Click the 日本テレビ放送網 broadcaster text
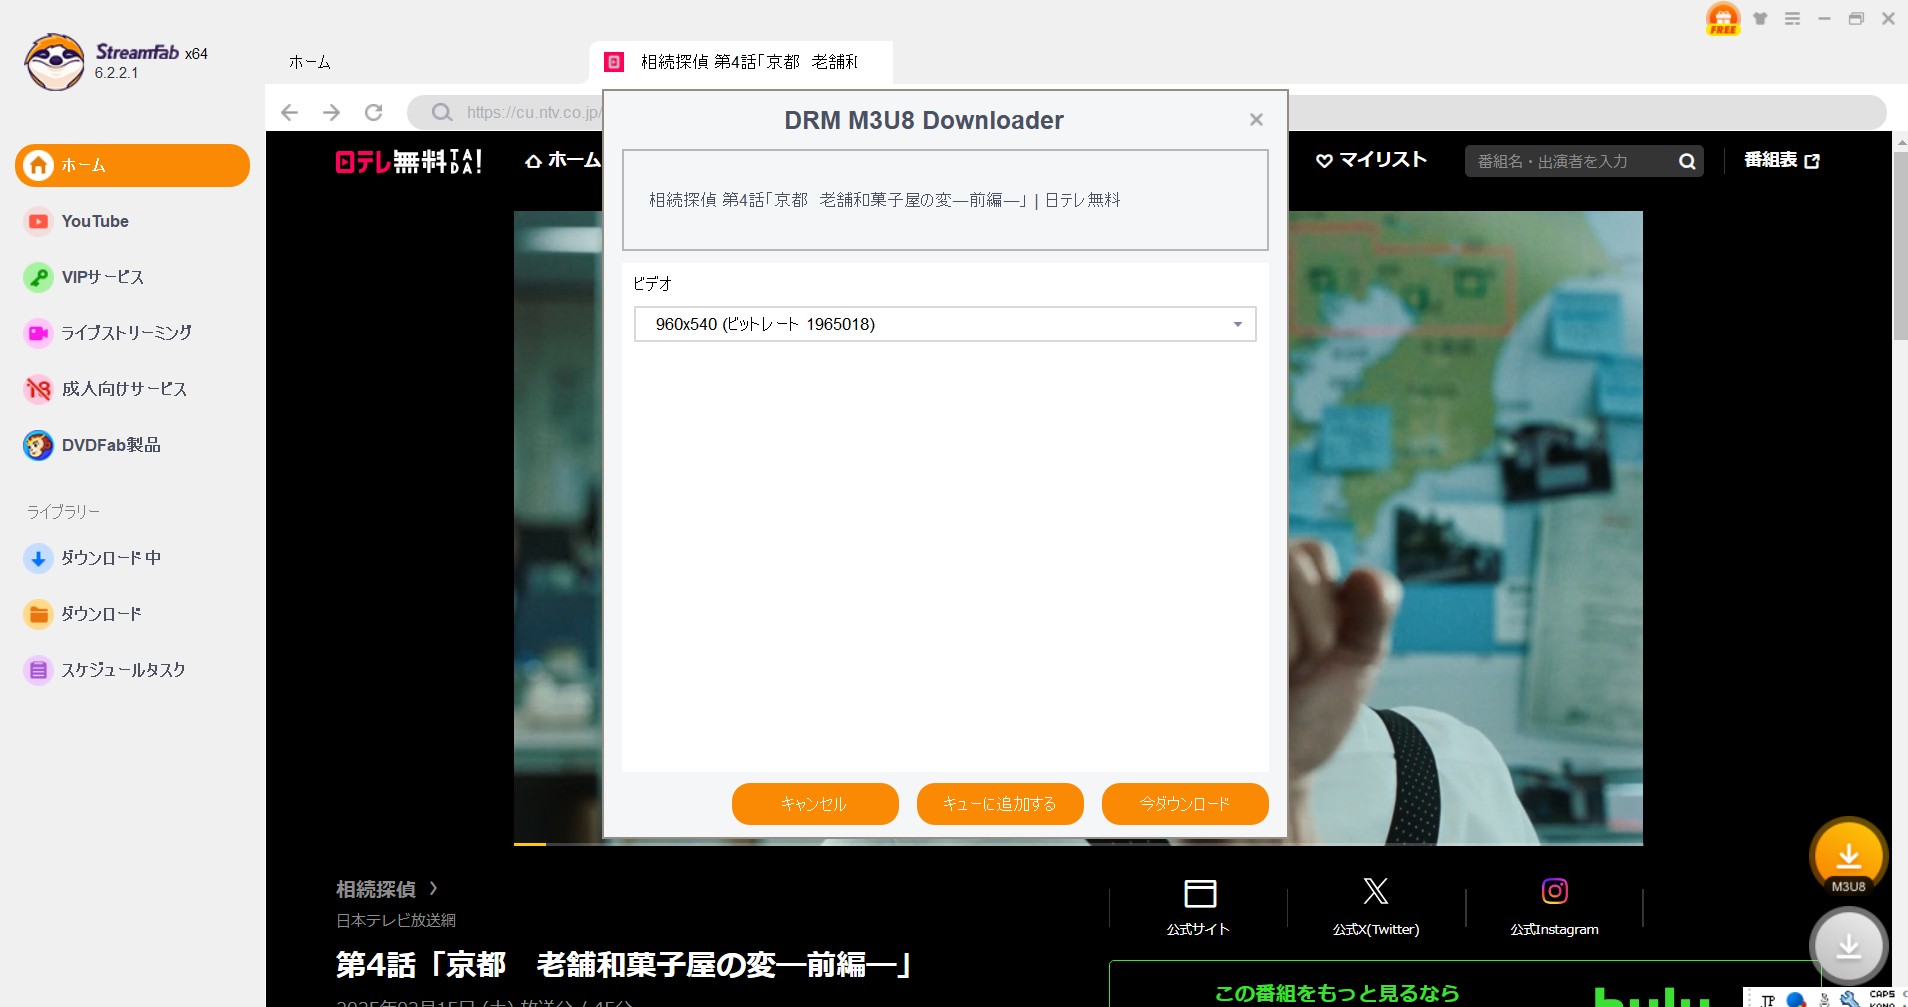 (396, 920)
